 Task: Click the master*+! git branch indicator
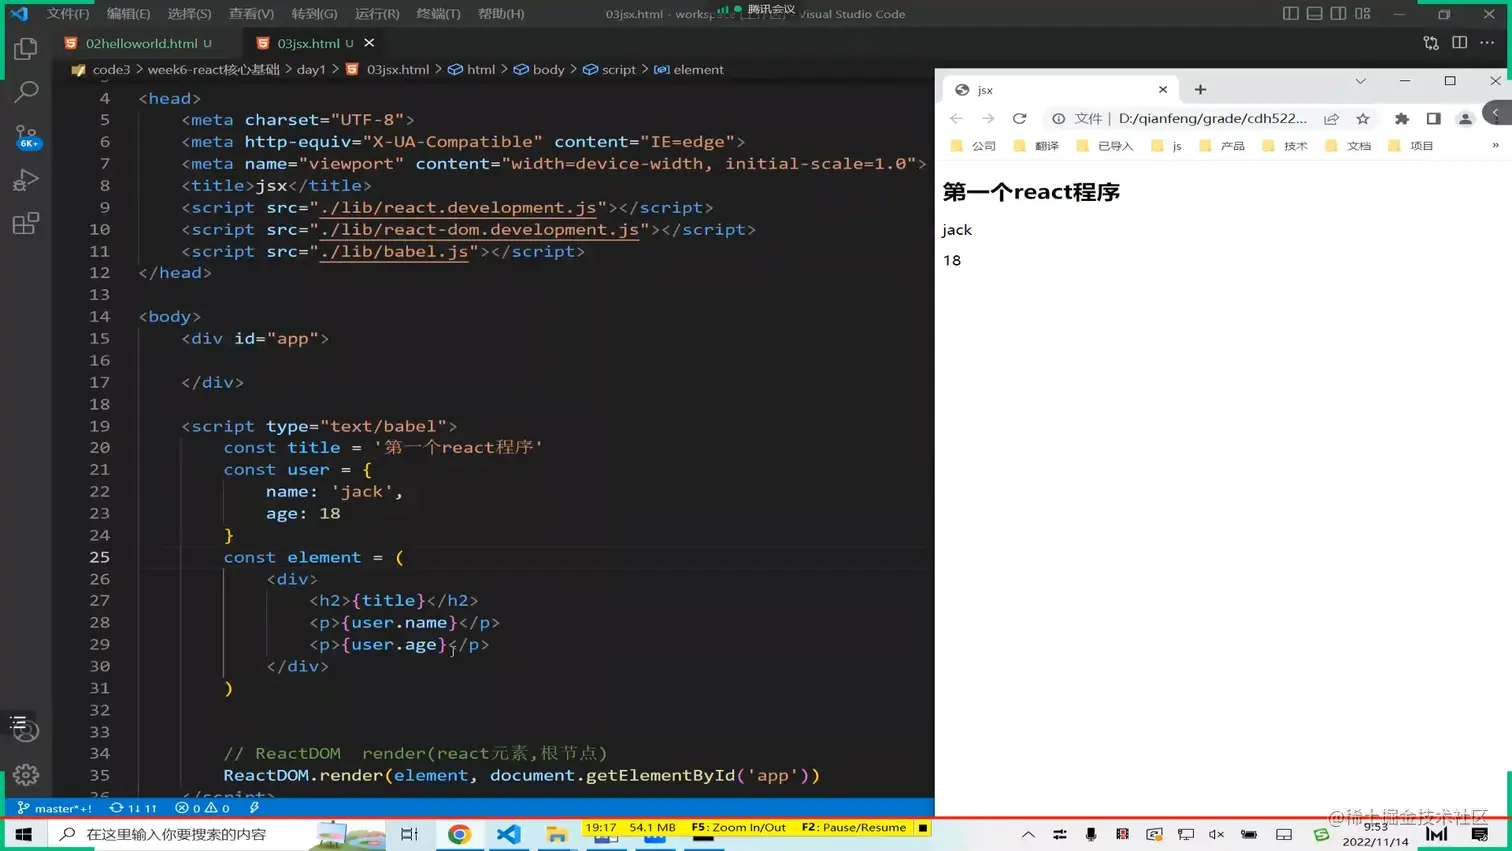[x=55, y=808]
